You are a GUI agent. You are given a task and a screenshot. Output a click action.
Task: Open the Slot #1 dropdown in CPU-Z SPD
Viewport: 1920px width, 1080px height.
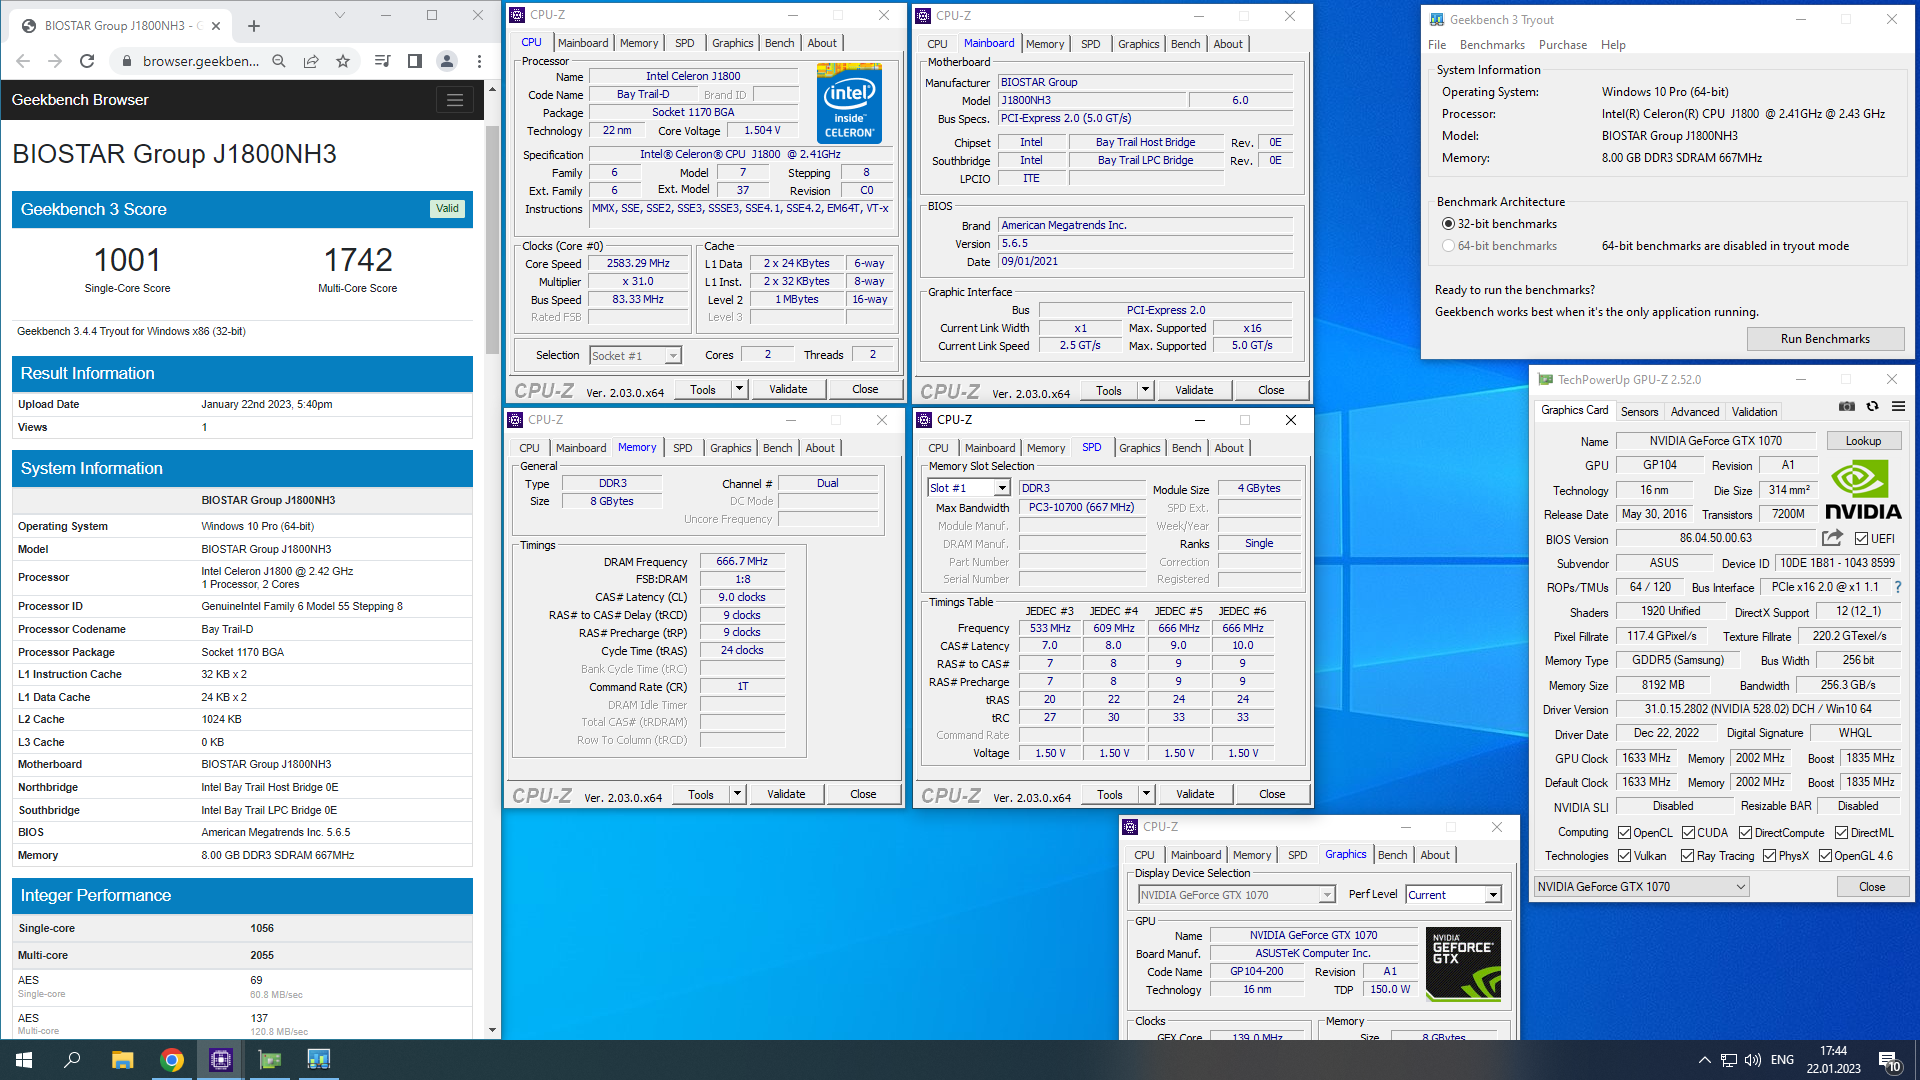click(1002, 488)
